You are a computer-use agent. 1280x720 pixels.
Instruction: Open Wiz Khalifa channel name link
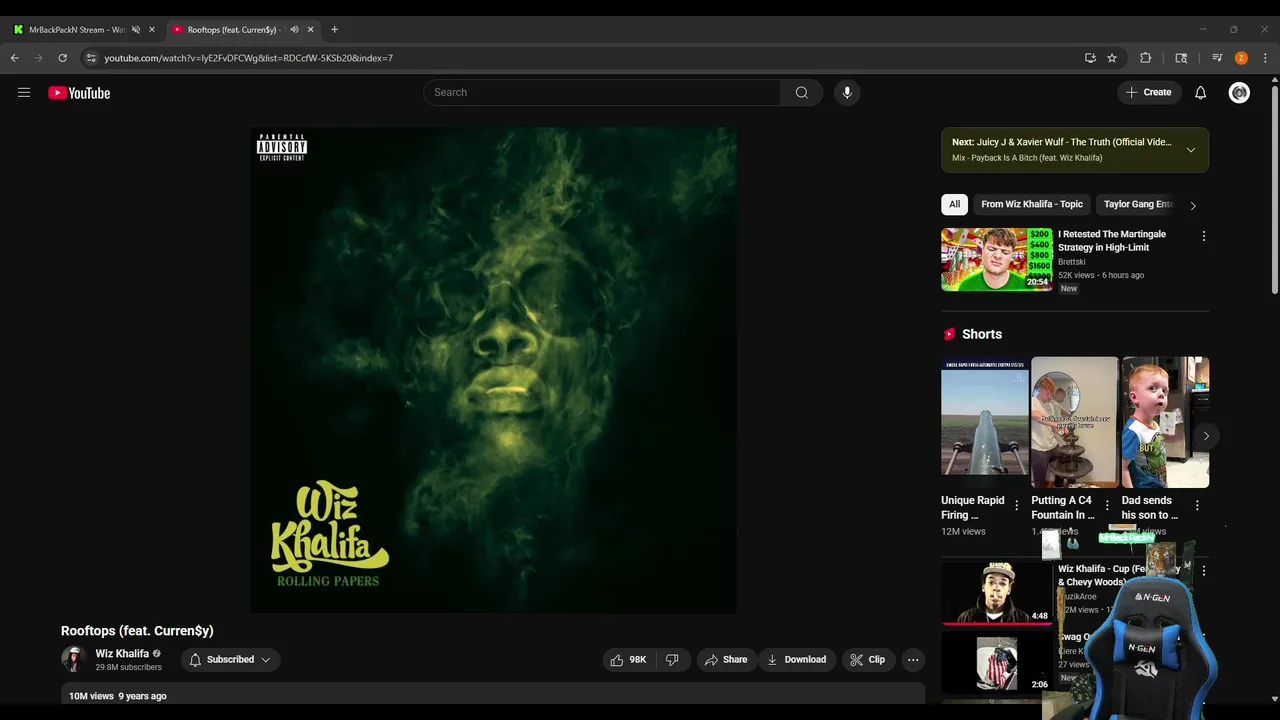tap(122, 653)
